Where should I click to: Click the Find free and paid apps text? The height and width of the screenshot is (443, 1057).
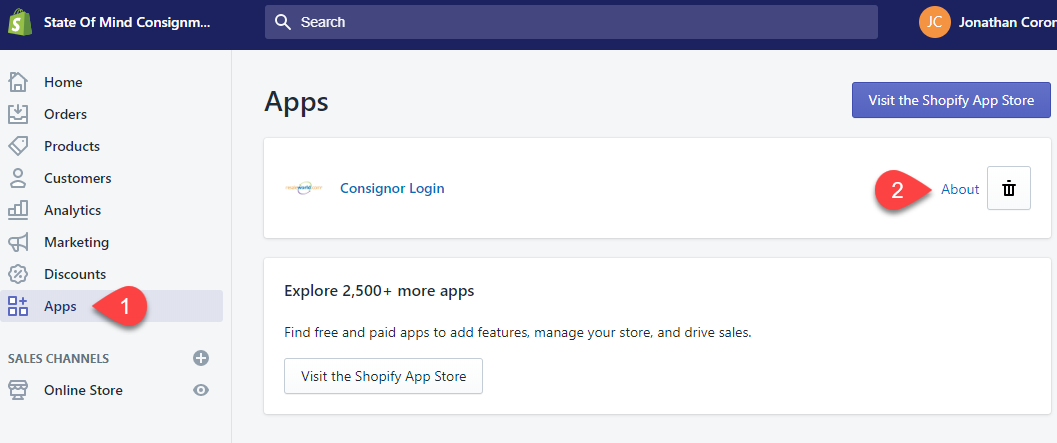pyautogui.click(x=518, y=332)
